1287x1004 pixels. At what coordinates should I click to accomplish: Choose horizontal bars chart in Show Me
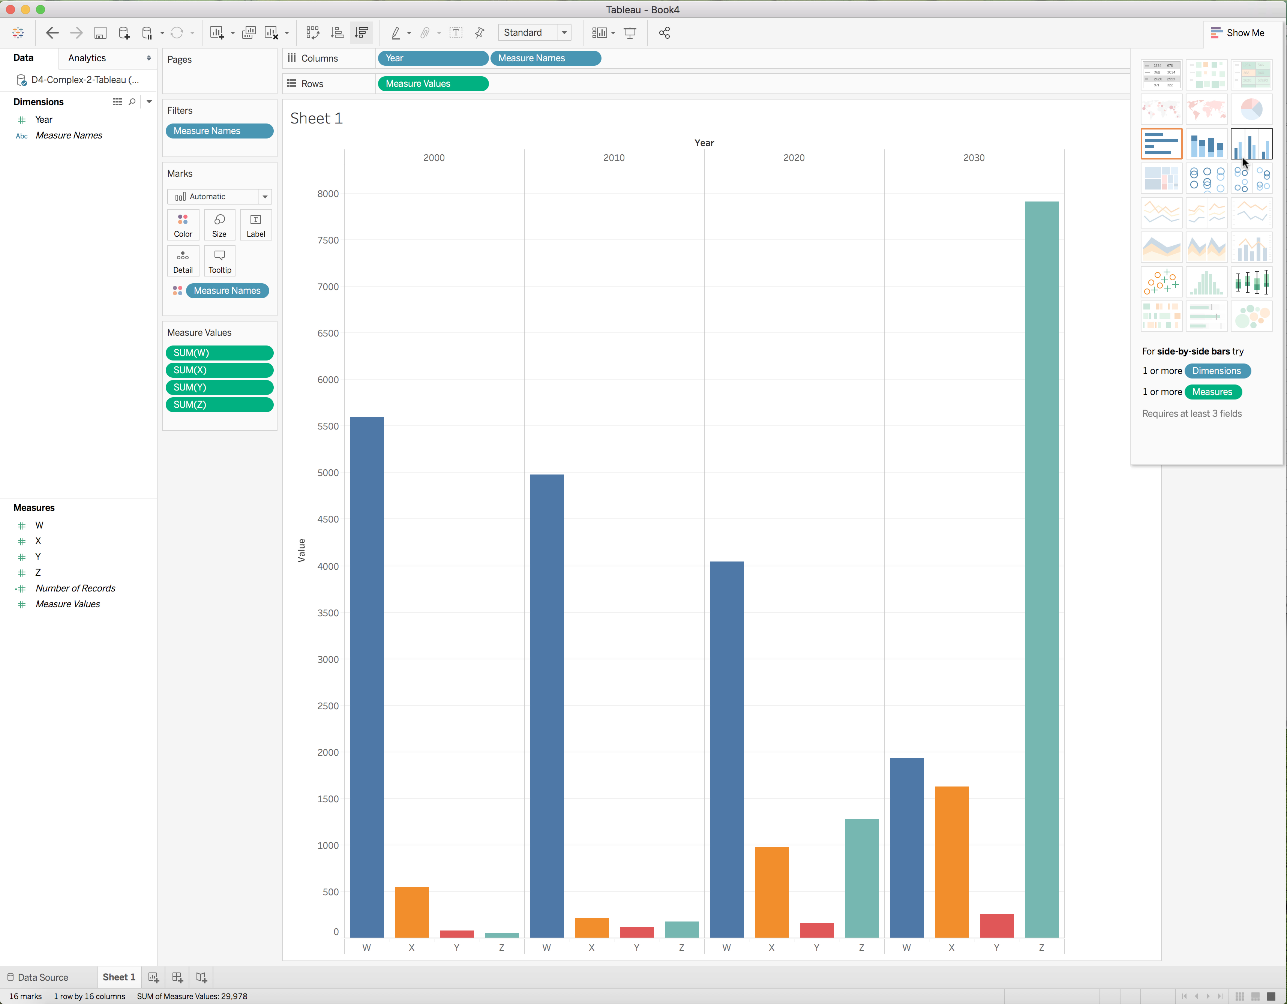[x=1161, y=144]
